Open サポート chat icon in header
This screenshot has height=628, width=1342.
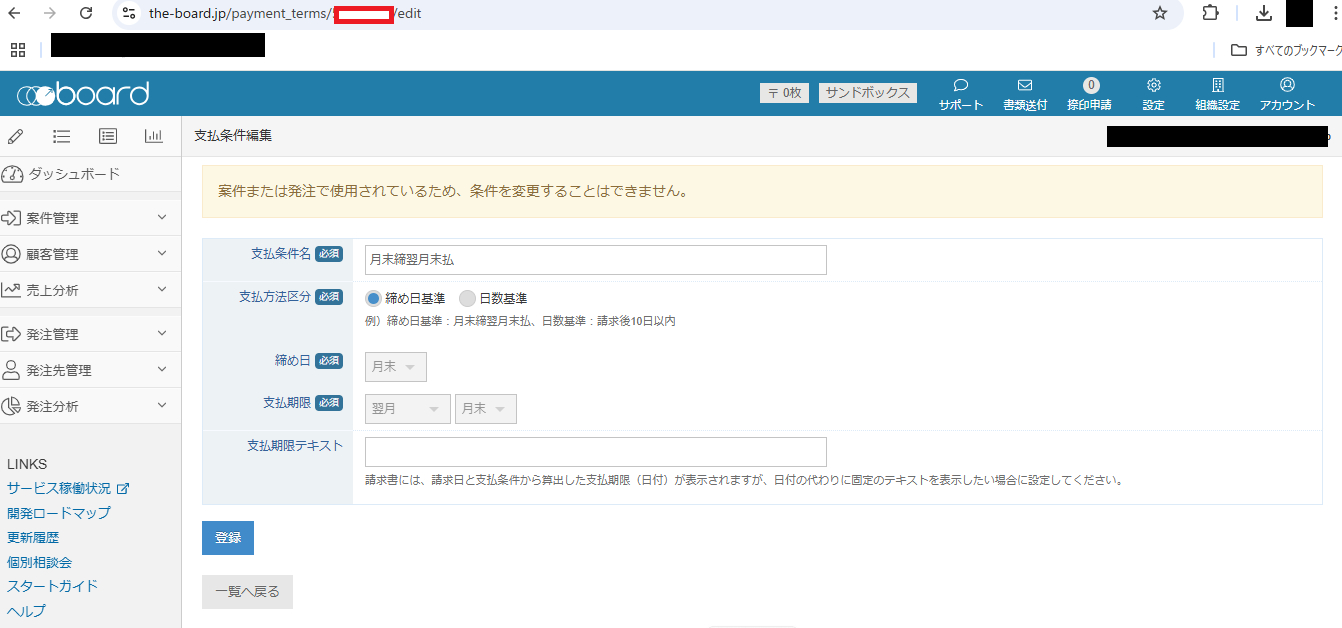tap(960, 86)
